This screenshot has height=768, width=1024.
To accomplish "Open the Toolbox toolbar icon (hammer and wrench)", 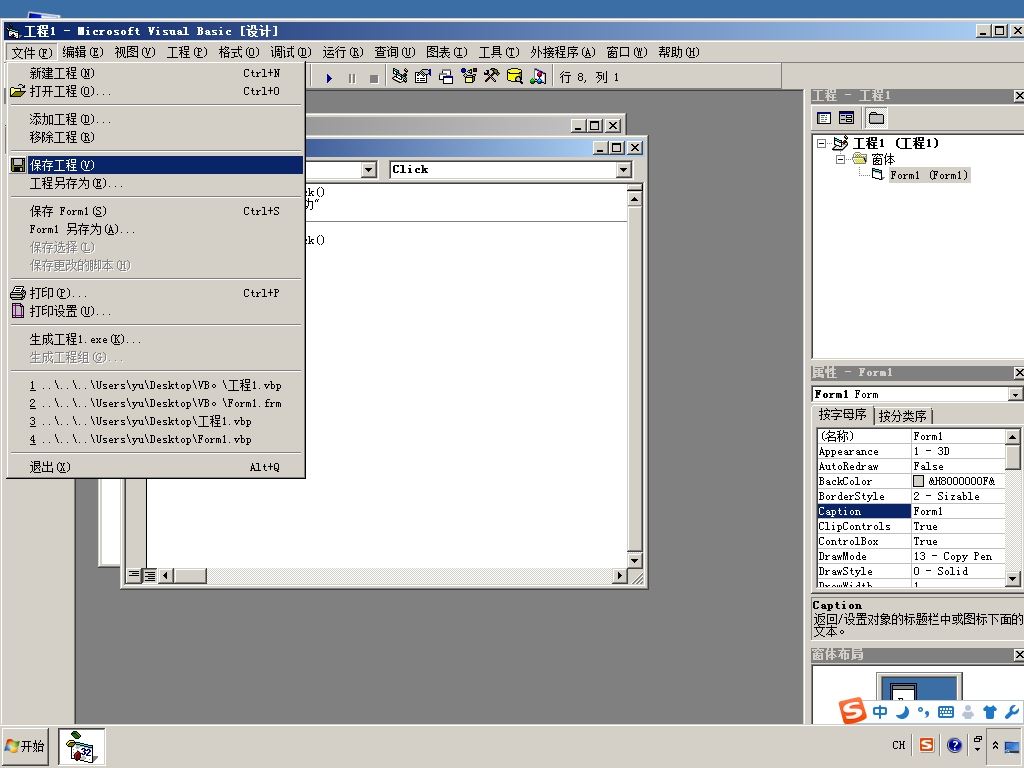I will pyautogui.click(x=491, y=76).
